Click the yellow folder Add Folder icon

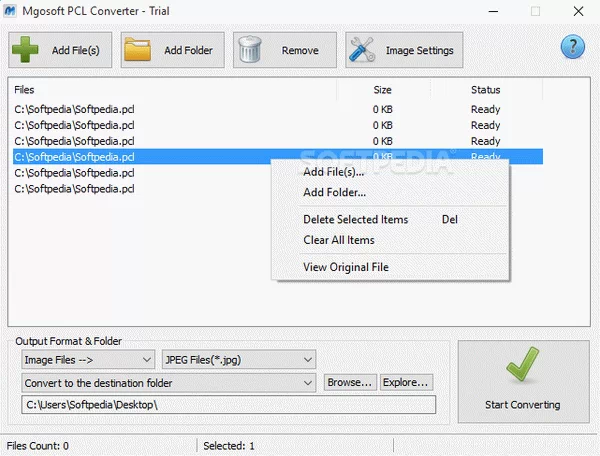[x=137, y=49]
